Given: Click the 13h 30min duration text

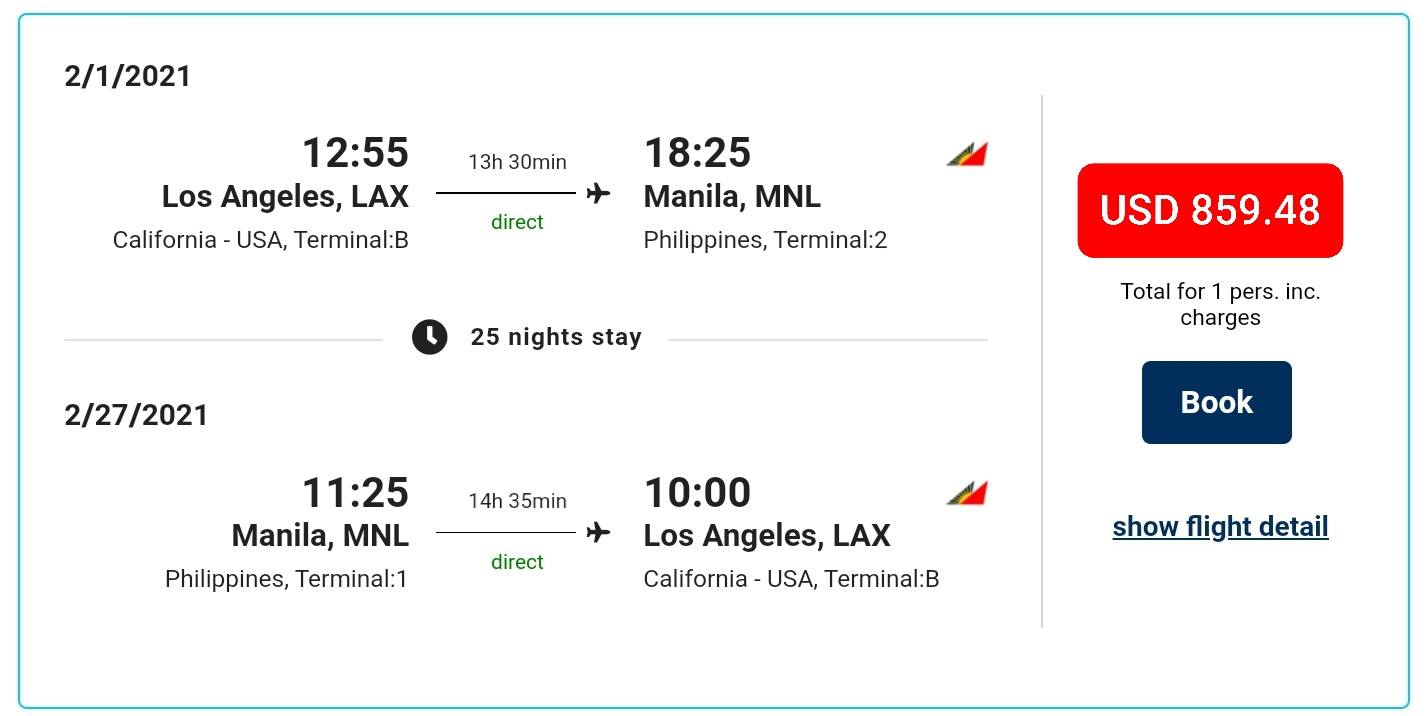Looking at the screenshot, I should (517, 162).
